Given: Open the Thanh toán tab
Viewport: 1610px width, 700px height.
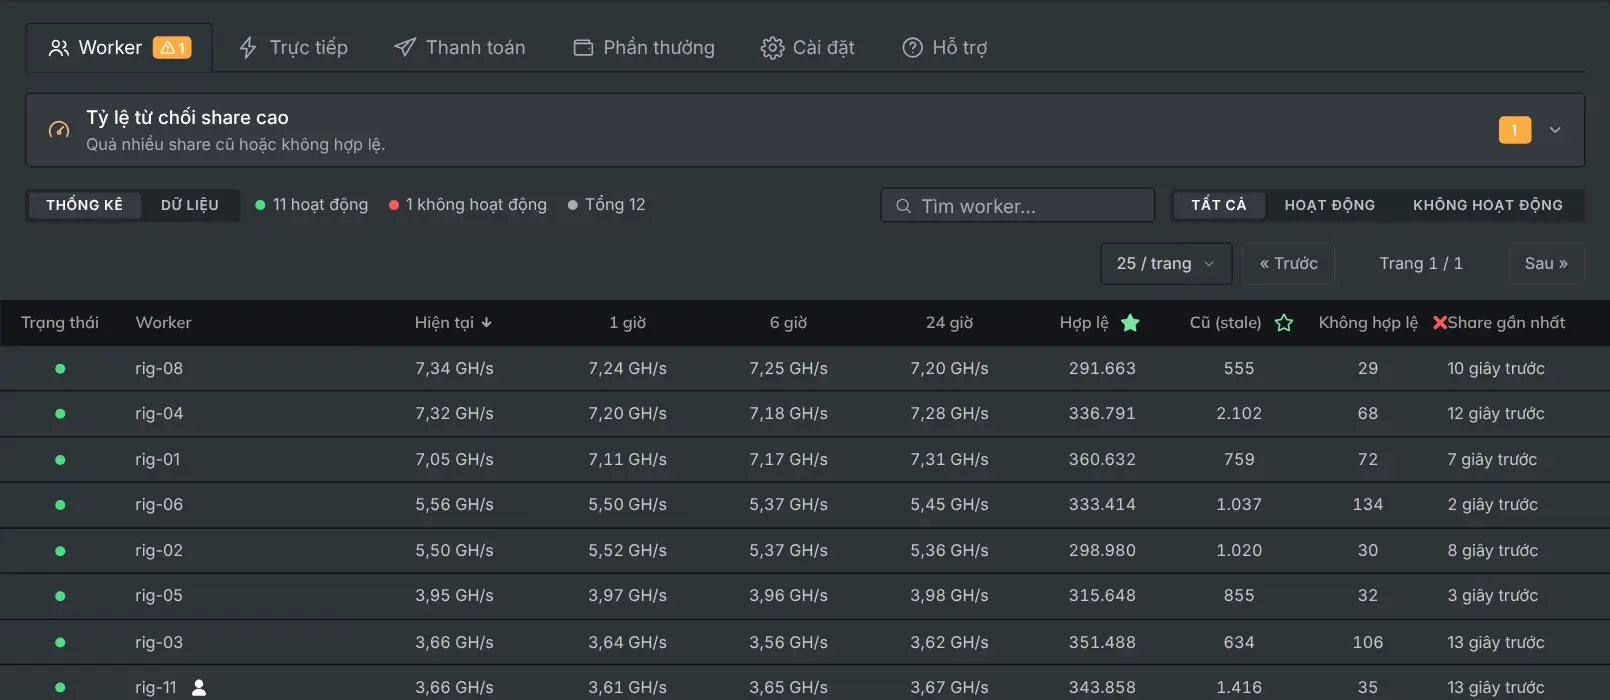Looking at the screenshot, I should point(460,48).
